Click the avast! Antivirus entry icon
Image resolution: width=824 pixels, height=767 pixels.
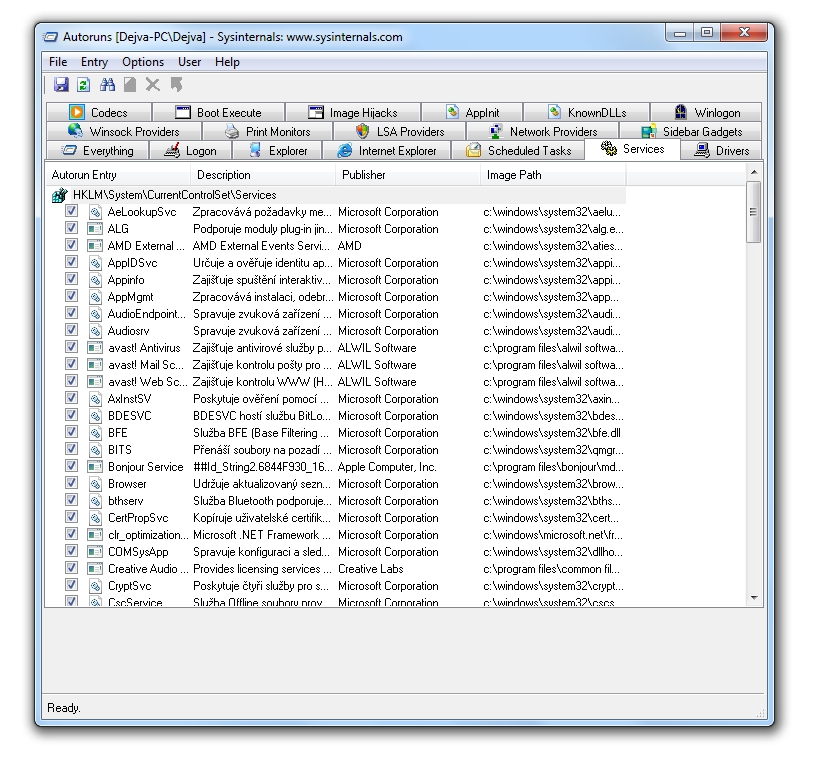coord(95,348)
